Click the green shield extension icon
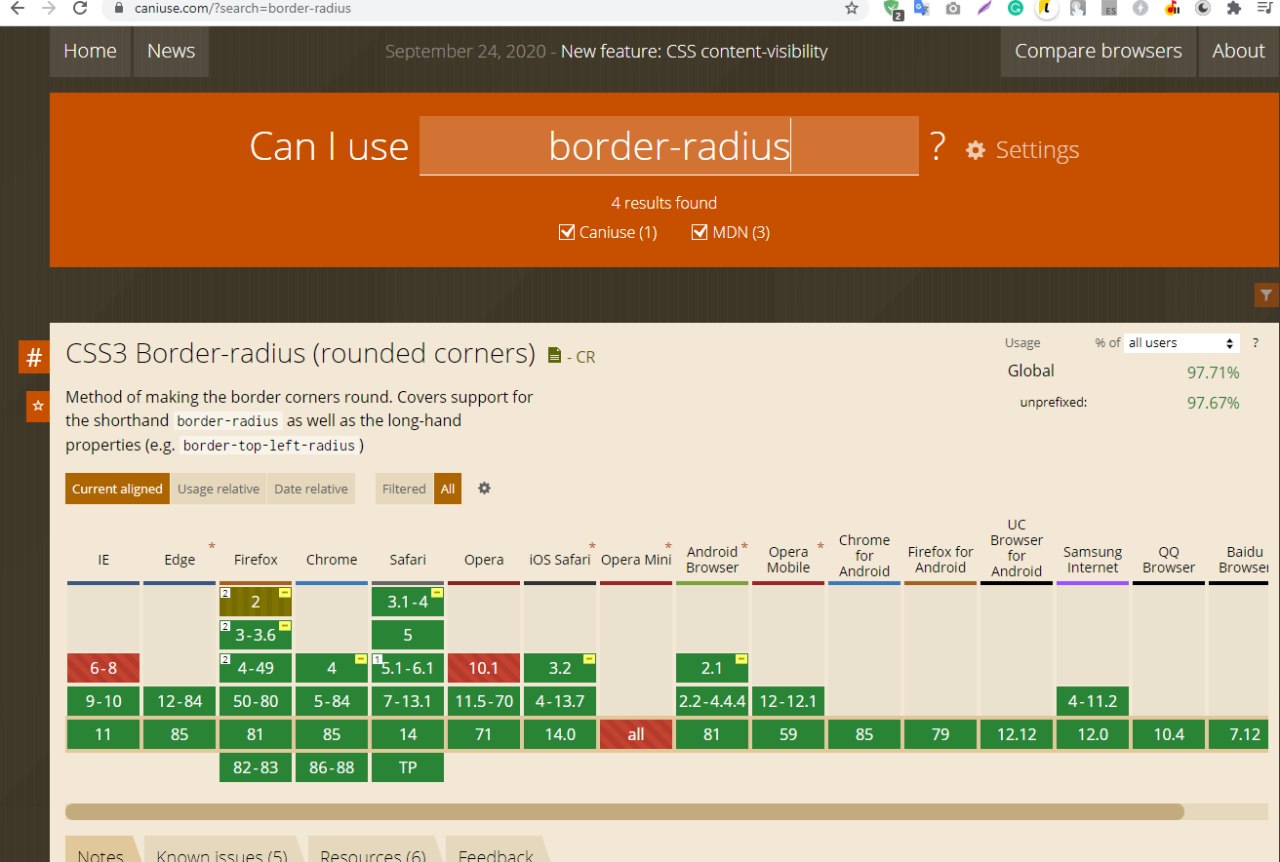 (x=892, y=8)
